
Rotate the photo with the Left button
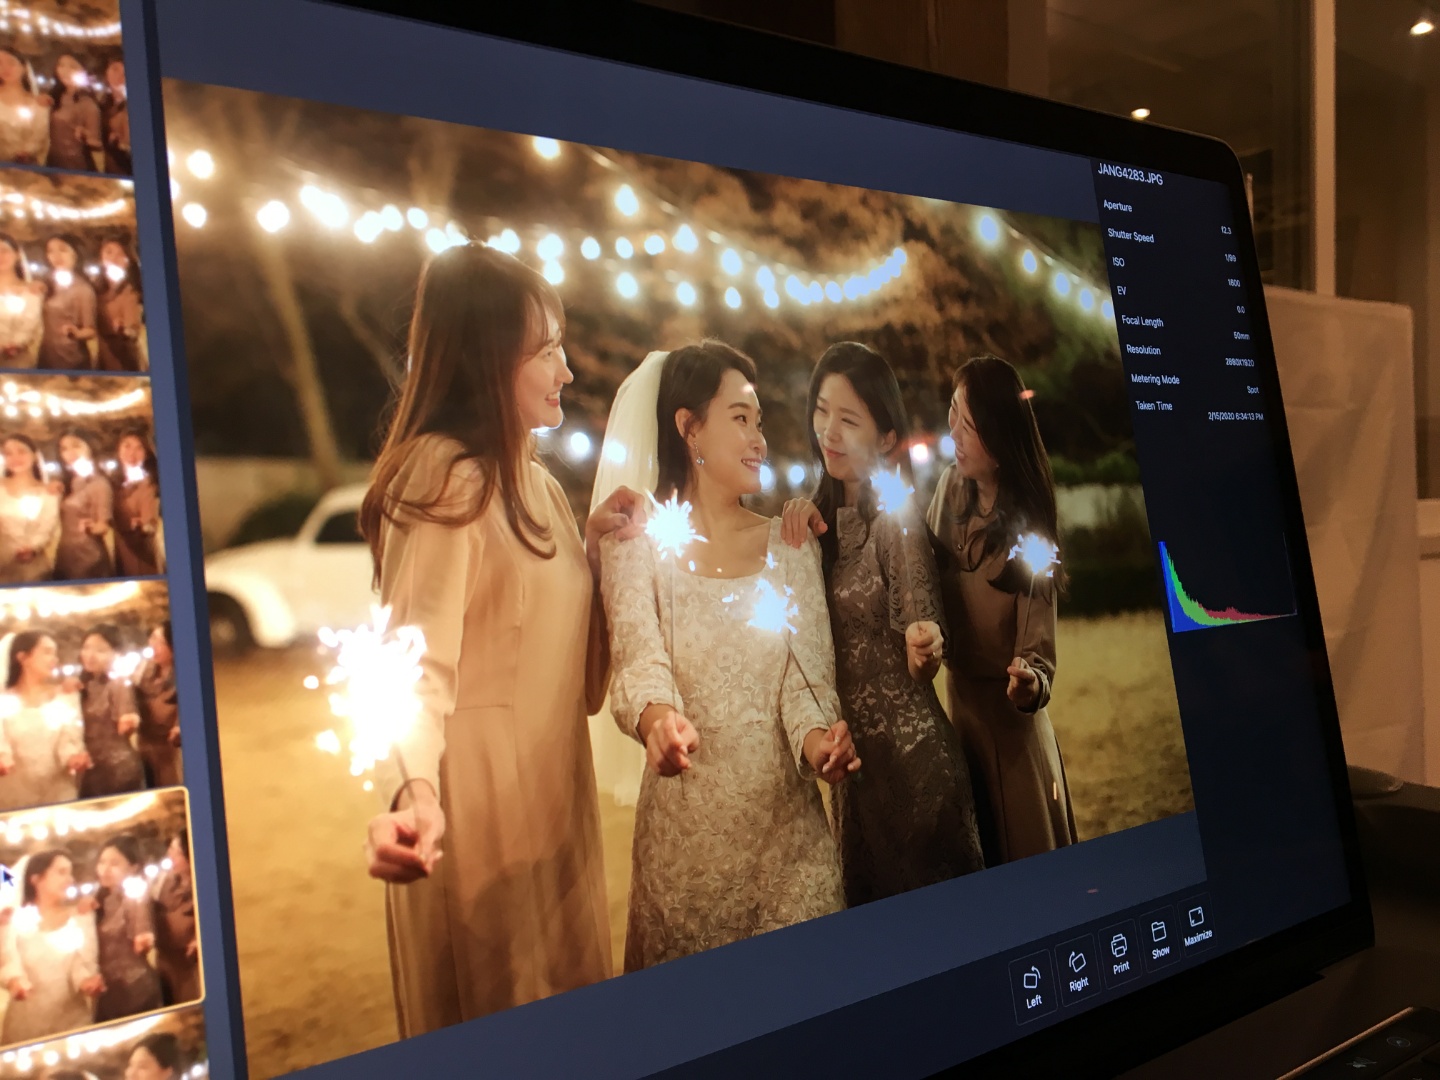(1032, 985)
